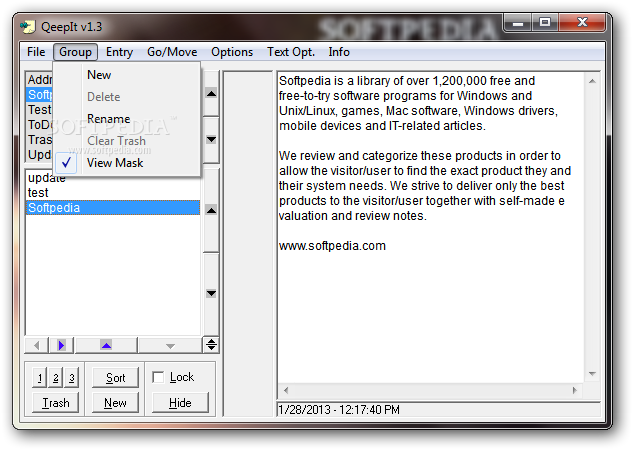Enable the Lock checkbox
This screenshot has height=450, width=633.
point(158,377)
